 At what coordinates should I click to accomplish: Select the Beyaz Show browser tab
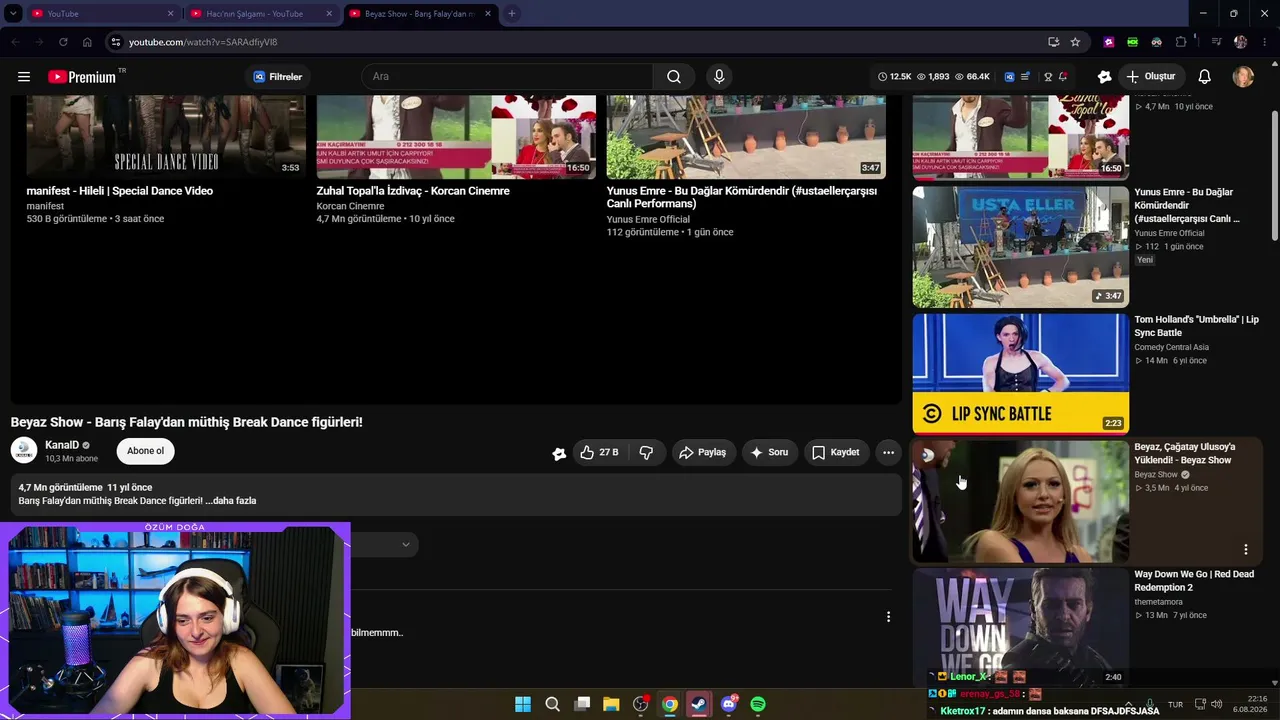pos(420,14)
